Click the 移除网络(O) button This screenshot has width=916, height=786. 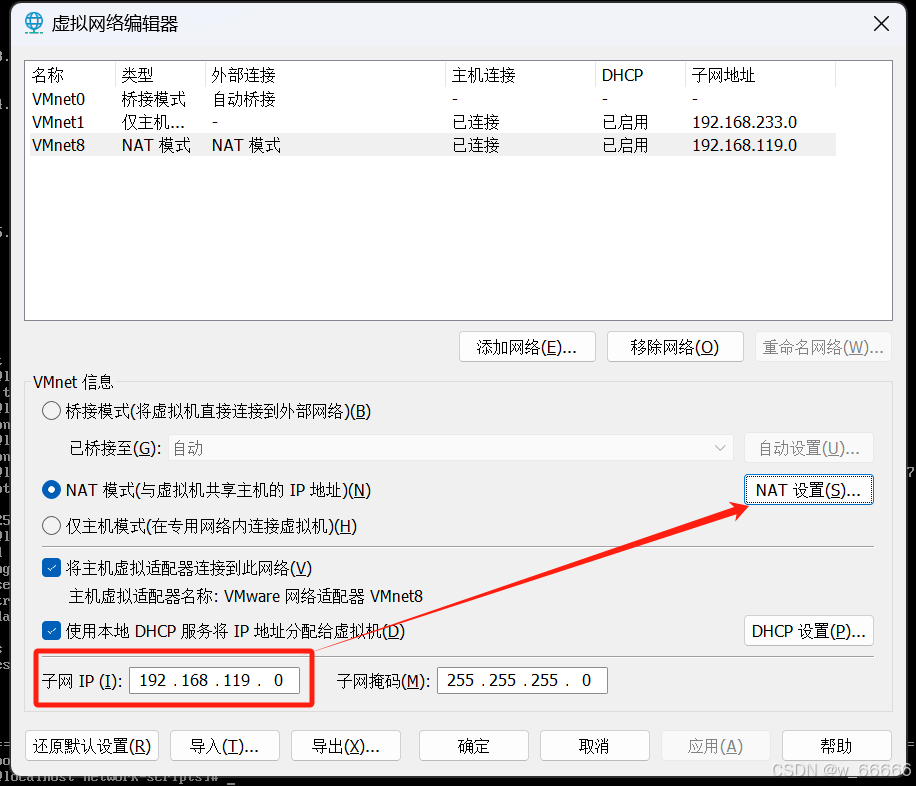[x=675, y=347]
